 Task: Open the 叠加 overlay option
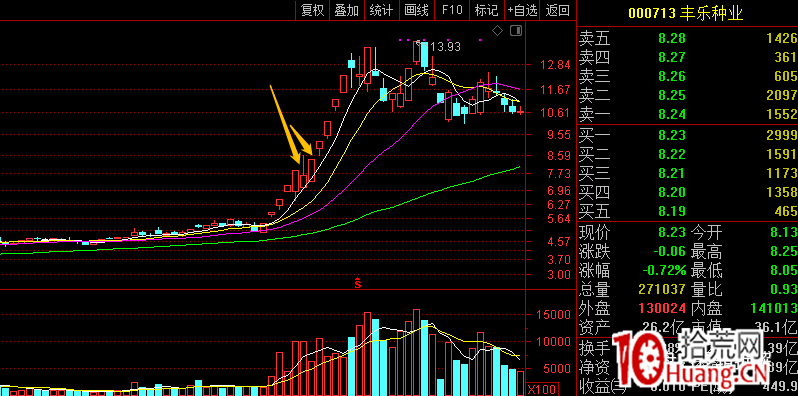tap(347, 10)
